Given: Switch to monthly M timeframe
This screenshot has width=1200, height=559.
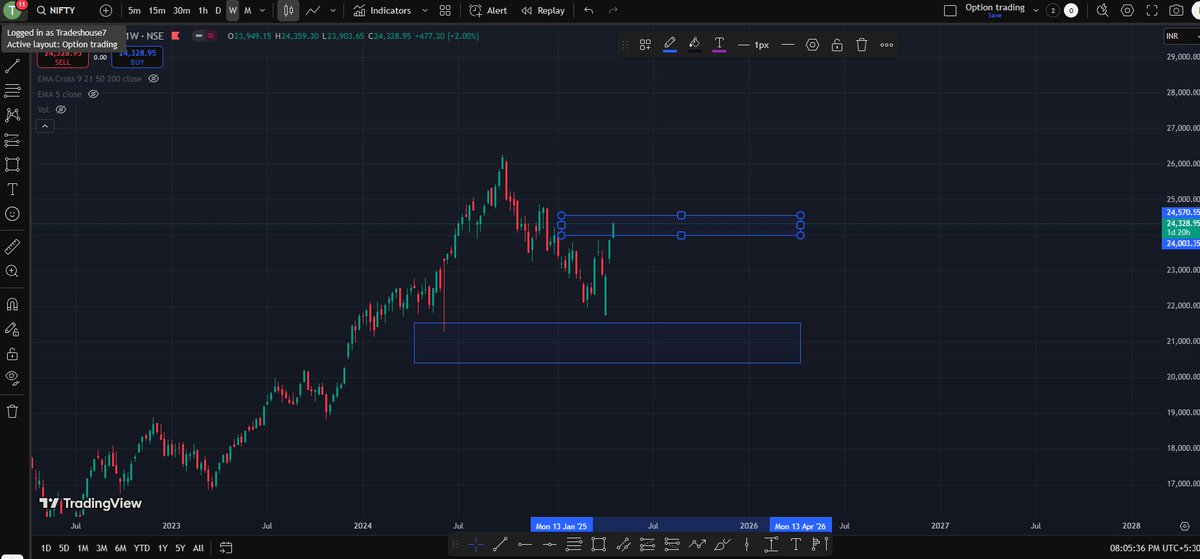Looking at the screenshot, I should coord(247,10).
